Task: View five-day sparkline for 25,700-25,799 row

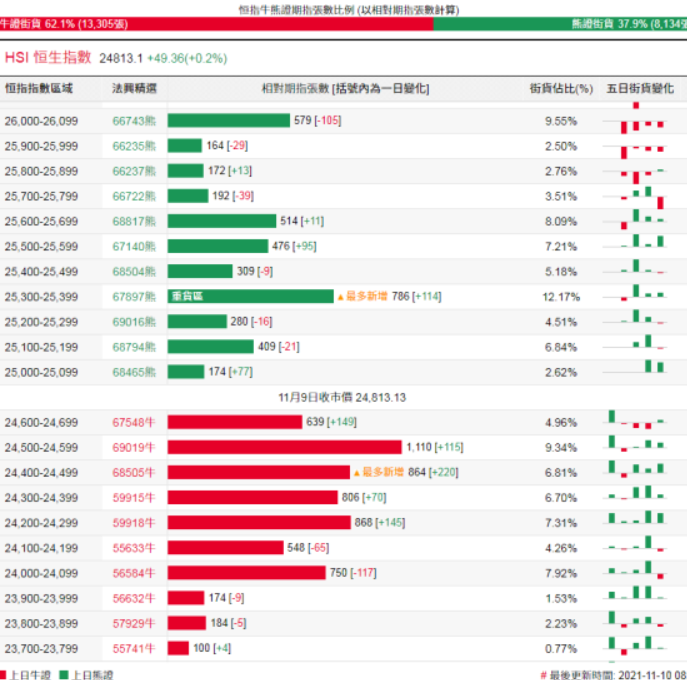Action: click(x=635, y=197)
